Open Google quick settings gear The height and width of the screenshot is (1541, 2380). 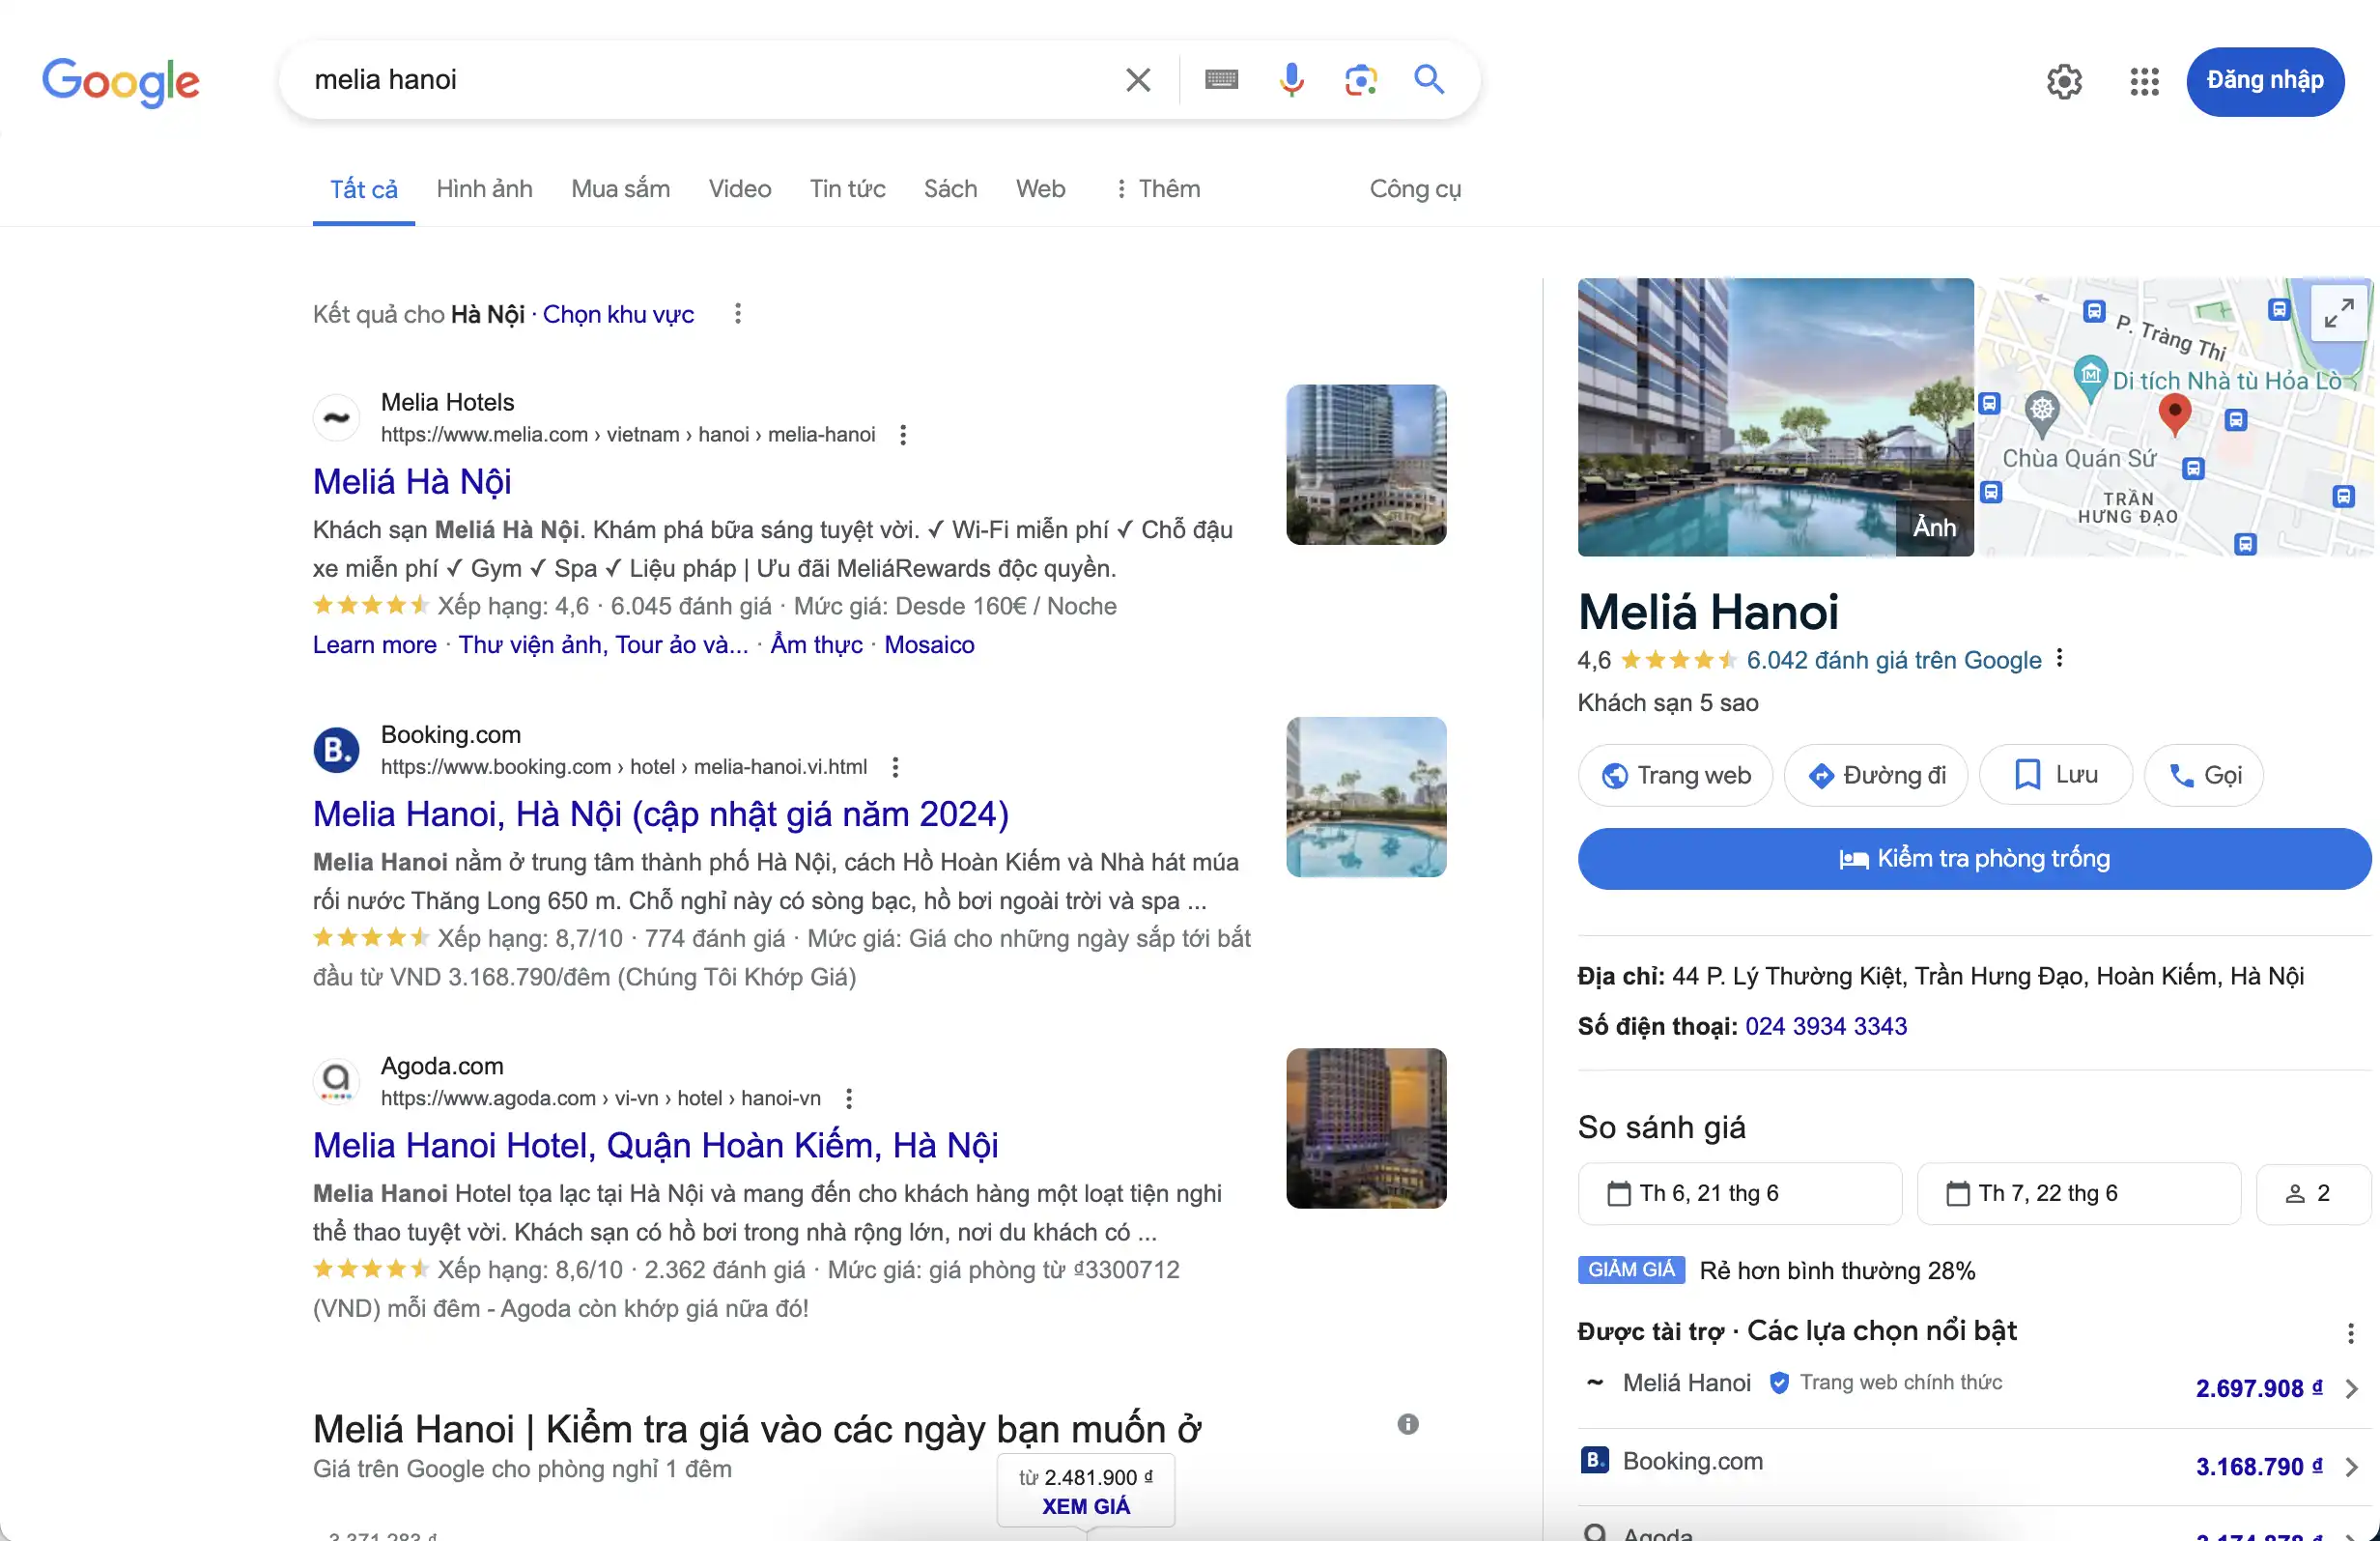pyautogui.click(x=2064, y=82)
